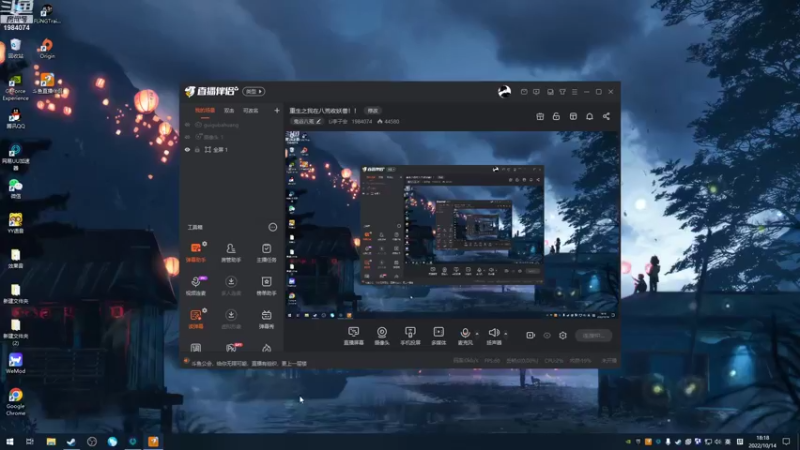Expand speaker options arrow
Viewport: 800px width, 450px height.
506,334
